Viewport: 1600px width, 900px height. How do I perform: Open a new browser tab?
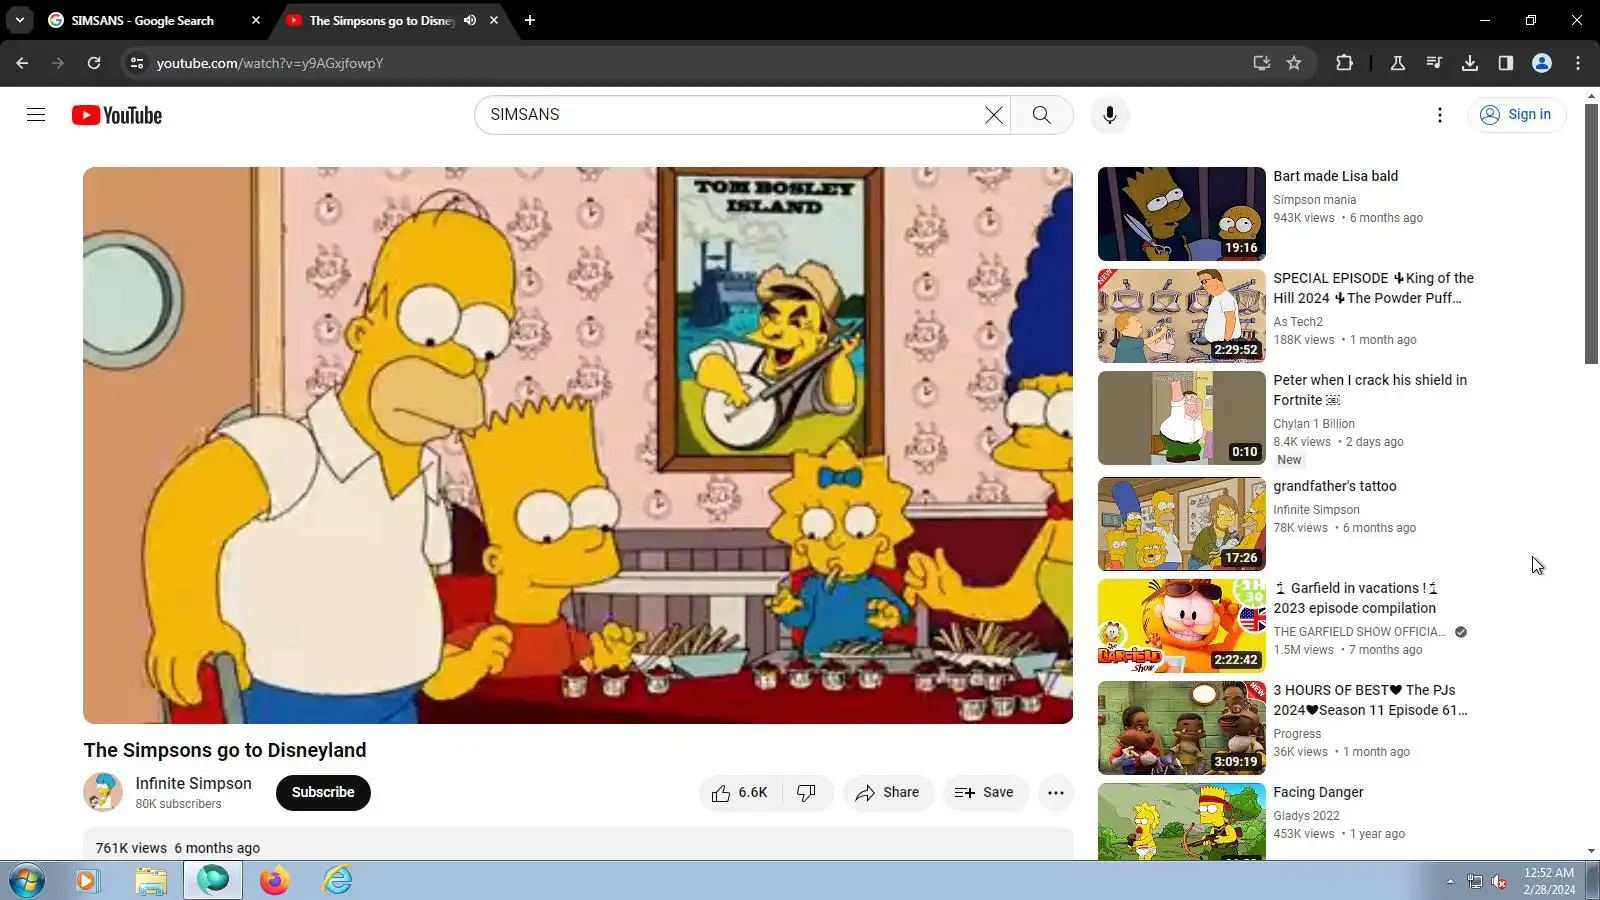530,20
